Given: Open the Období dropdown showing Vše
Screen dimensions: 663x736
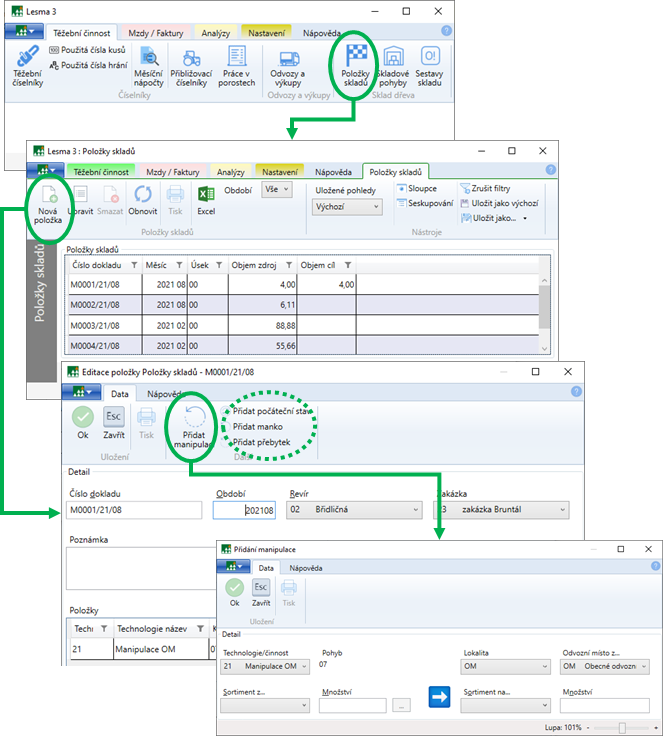Looking at the screenshot, I should [276, 189].
